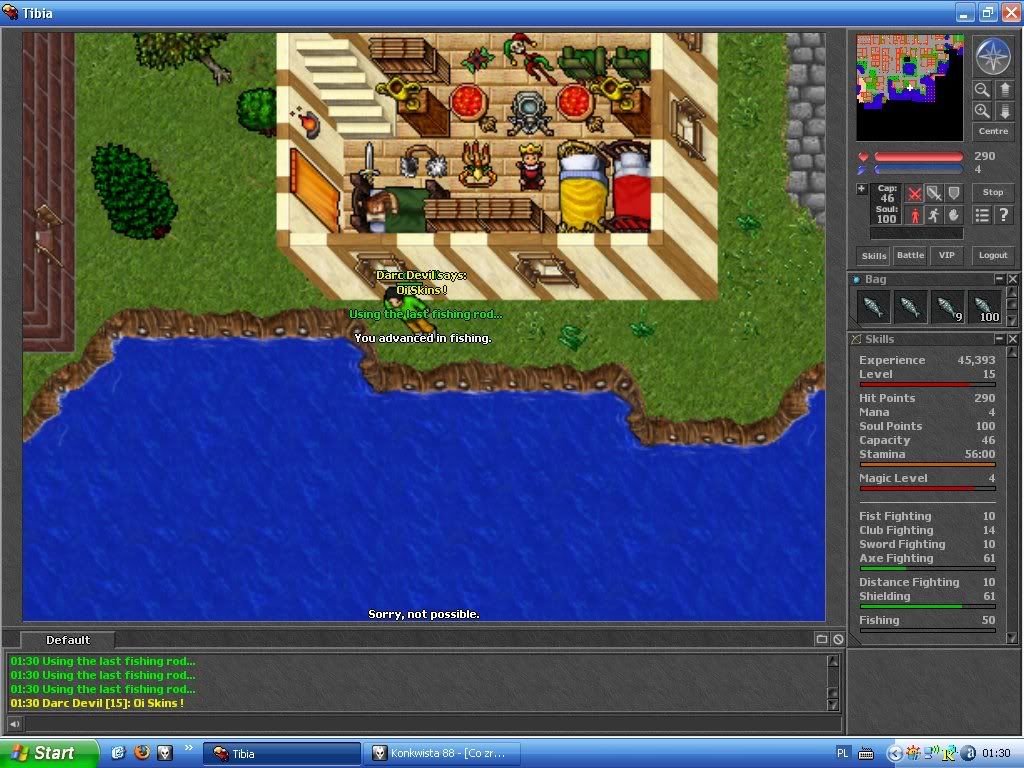
Task: Expand hidden system tray icons
Action: coord(894,754)
